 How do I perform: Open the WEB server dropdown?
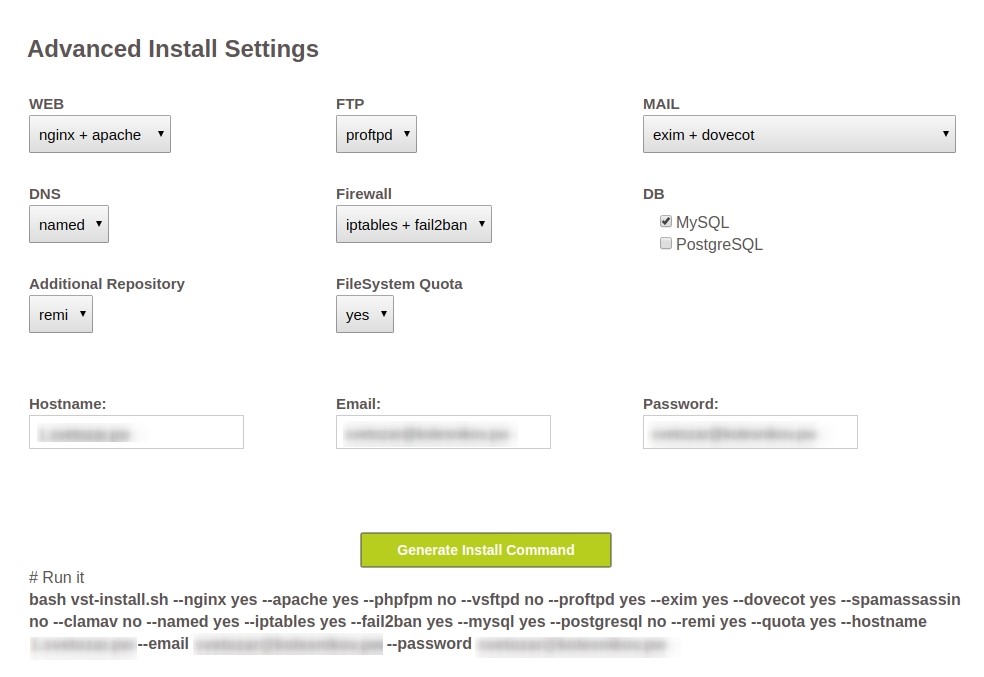[x=100, y=134]
